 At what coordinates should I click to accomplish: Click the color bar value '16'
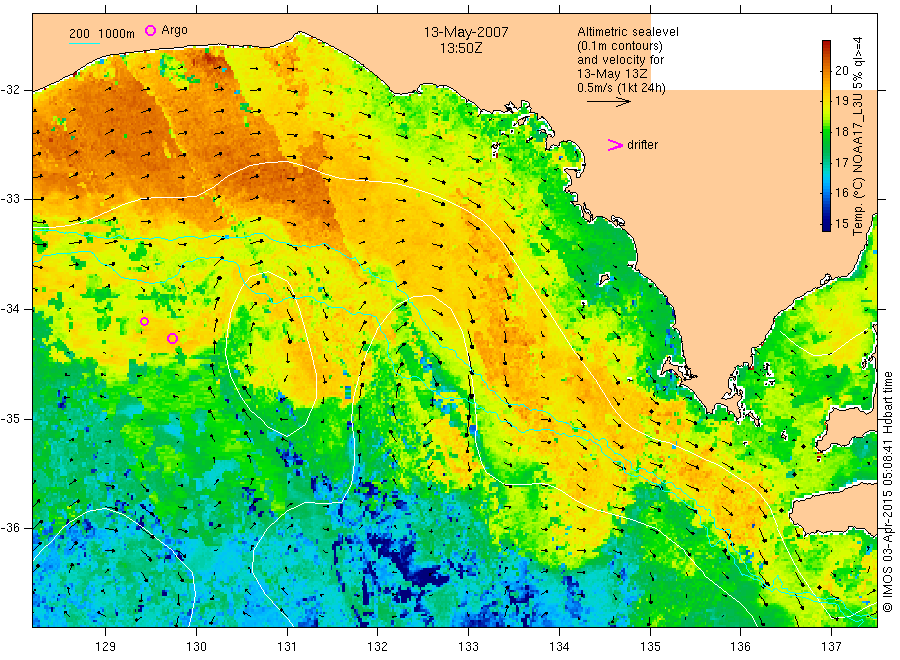click(x=841, y=193)
